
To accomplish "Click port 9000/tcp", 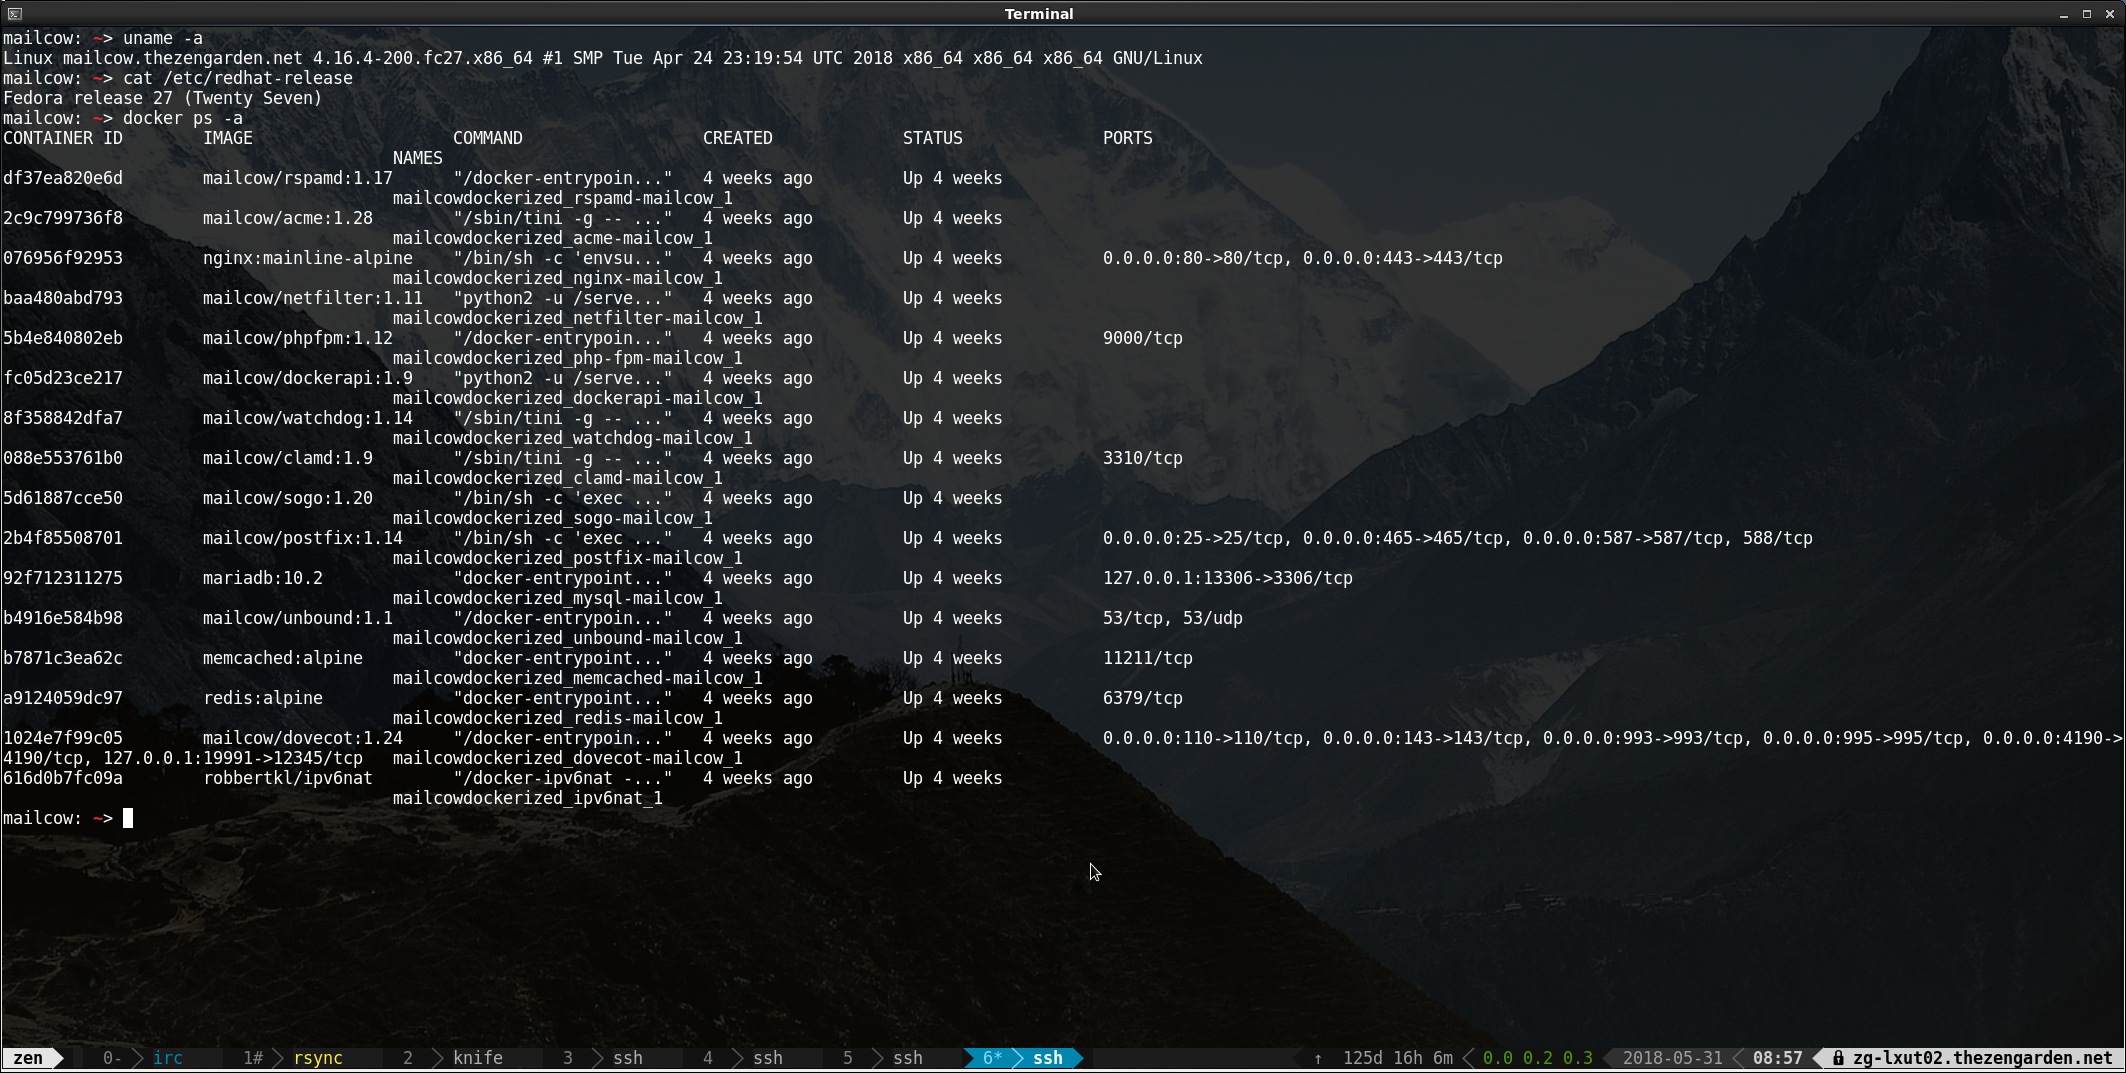I will pyautogui.click(x=1143, y=338).
